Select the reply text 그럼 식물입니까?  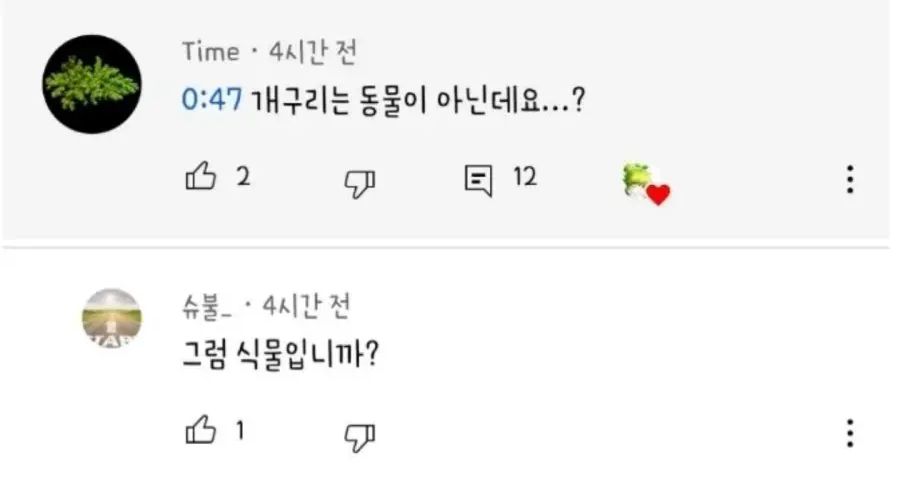coord(281,354)
